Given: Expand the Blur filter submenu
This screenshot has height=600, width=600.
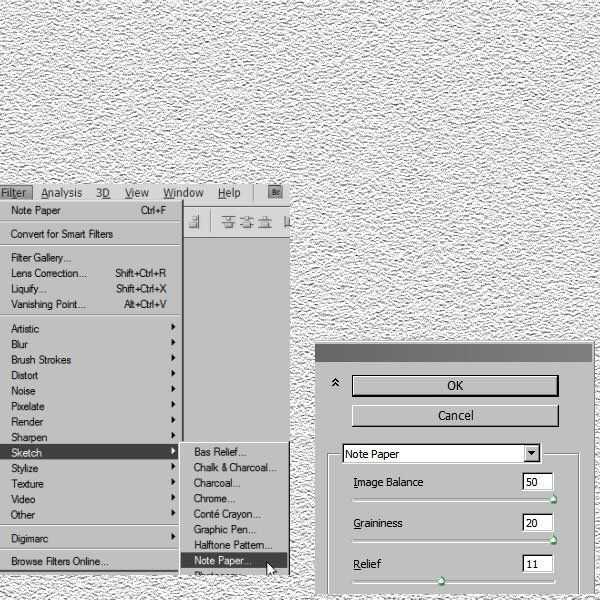Looking at the screenshot, I should tap(89, 344).
